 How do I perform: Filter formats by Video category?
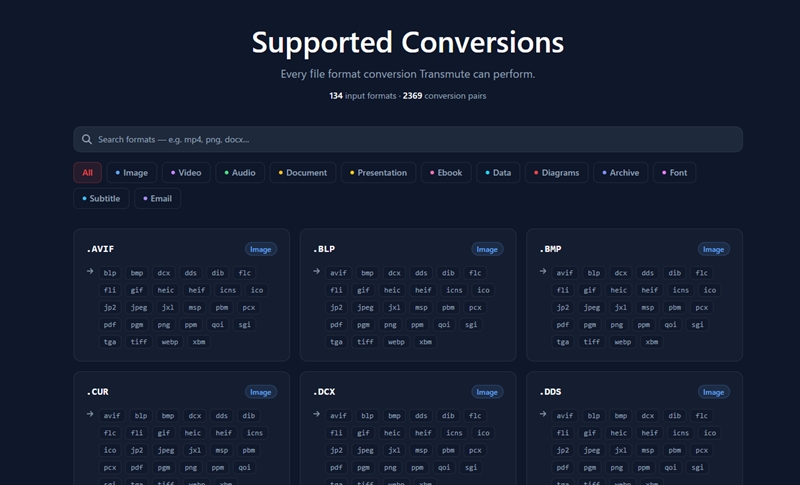coord(185,172)
